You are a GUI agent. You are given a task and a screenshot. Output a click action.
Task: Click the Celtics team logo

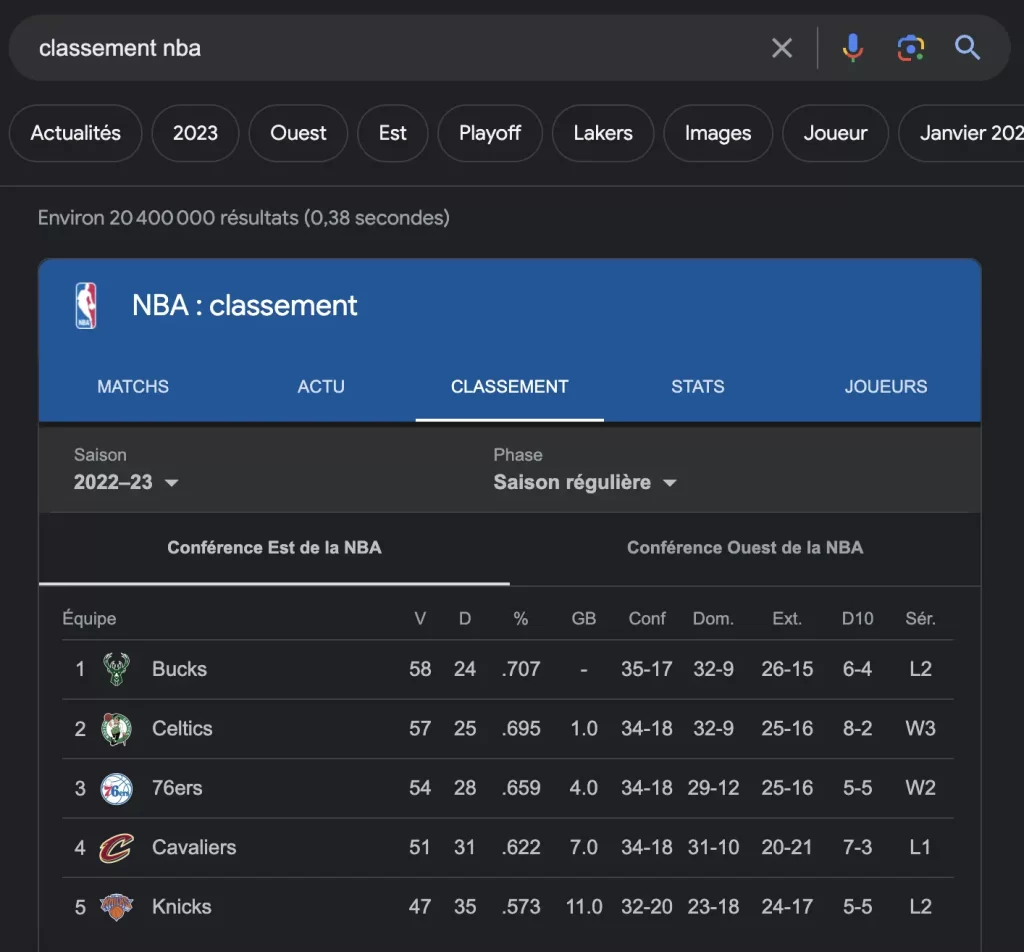(116, 729)
